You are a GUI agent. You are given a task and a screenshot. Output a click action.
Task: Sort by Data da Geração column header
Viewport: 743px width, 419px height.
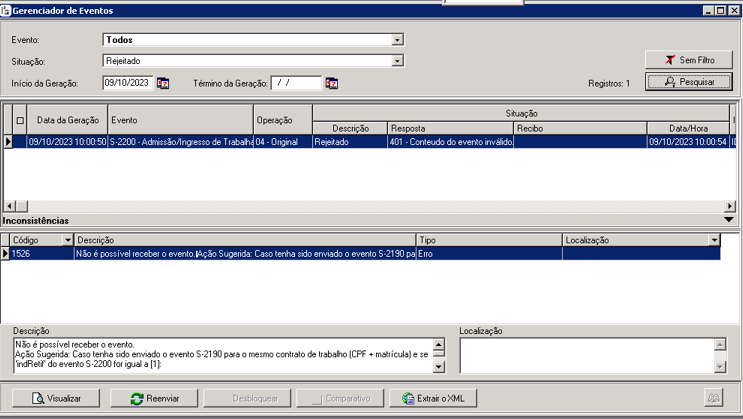pos(68,121)
